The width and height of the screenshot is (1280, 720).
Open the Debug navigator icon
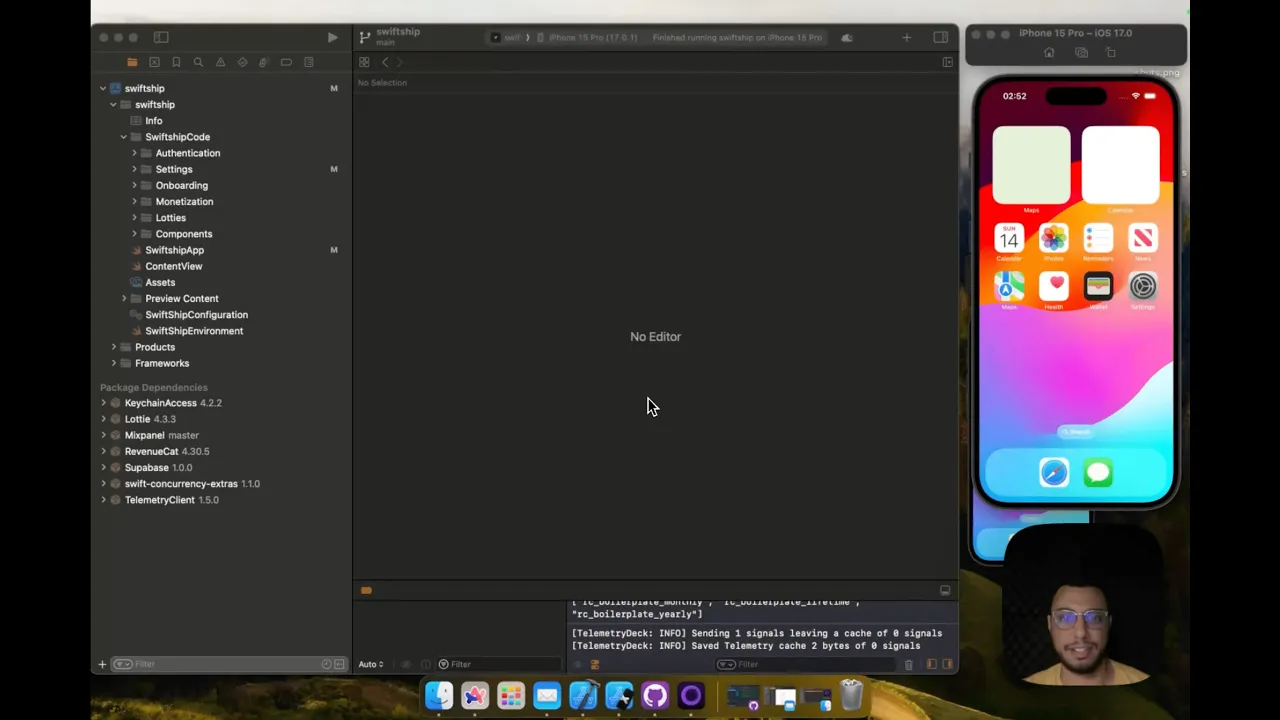[264, 62]
